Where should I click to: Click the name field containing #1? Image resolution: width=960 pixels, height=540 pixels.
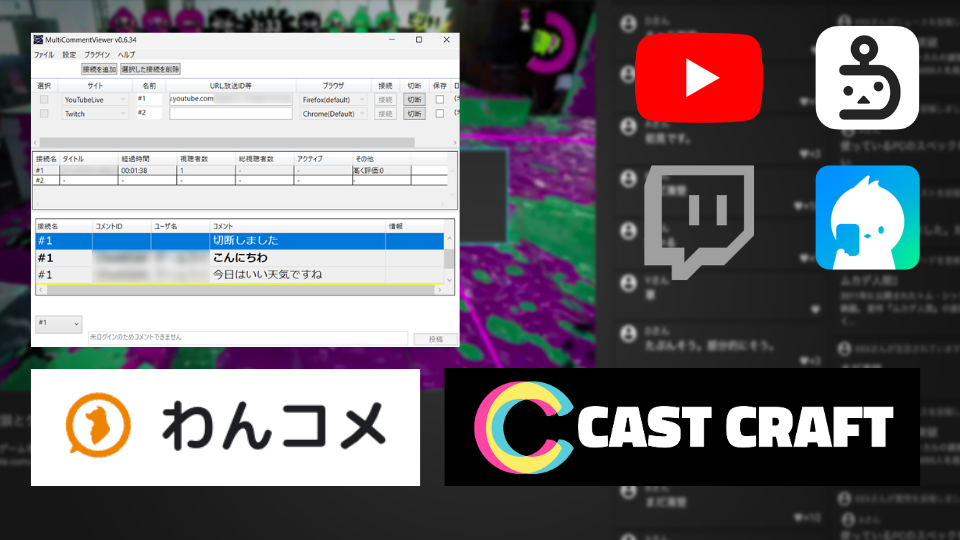[x=149, y=99]
